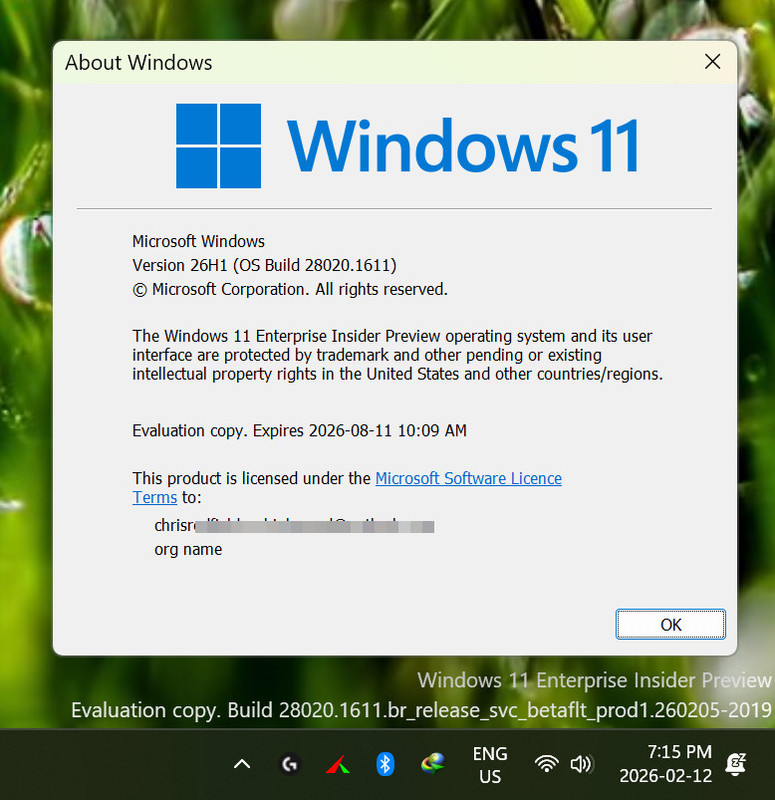The width and height of the screenshot is (775, 800).
Task: Close the About Windows dialog
Action: tap(712, 62)
